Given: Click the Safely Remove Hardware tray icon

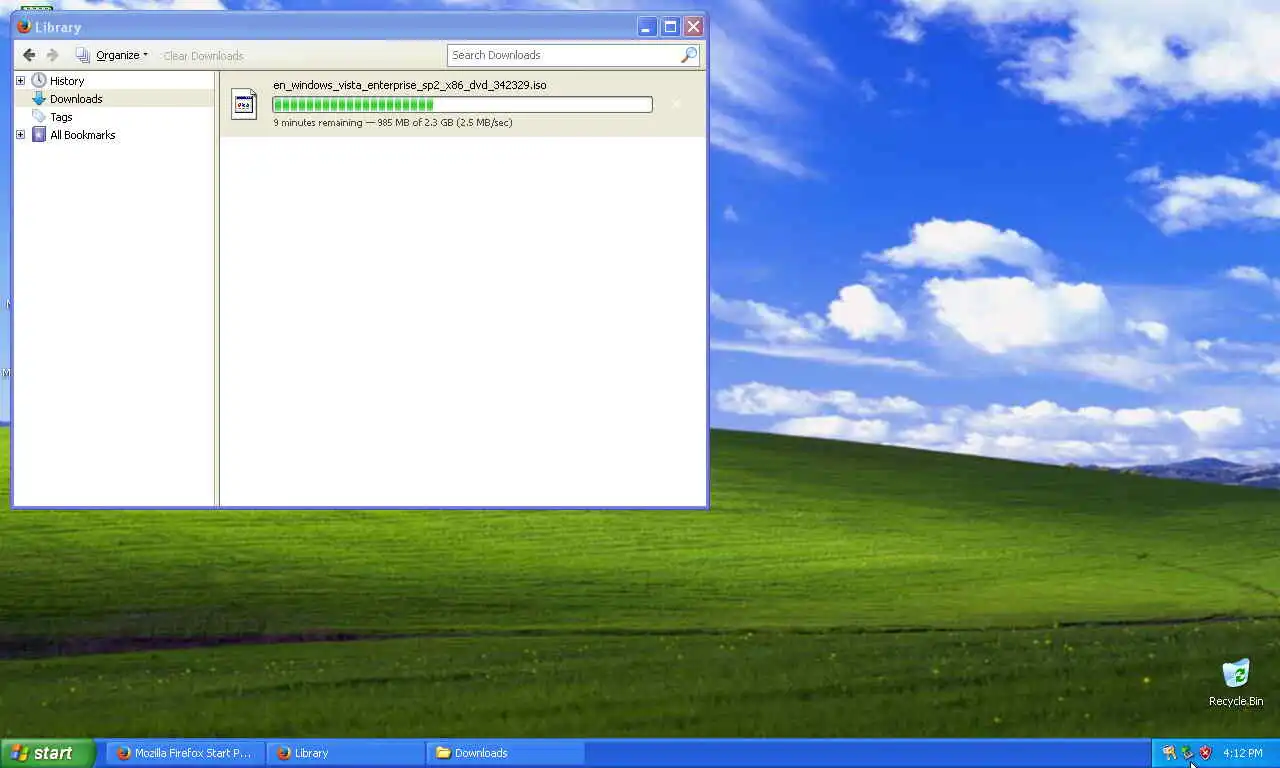Looking at the screenshot, I should pos(1187,753).
